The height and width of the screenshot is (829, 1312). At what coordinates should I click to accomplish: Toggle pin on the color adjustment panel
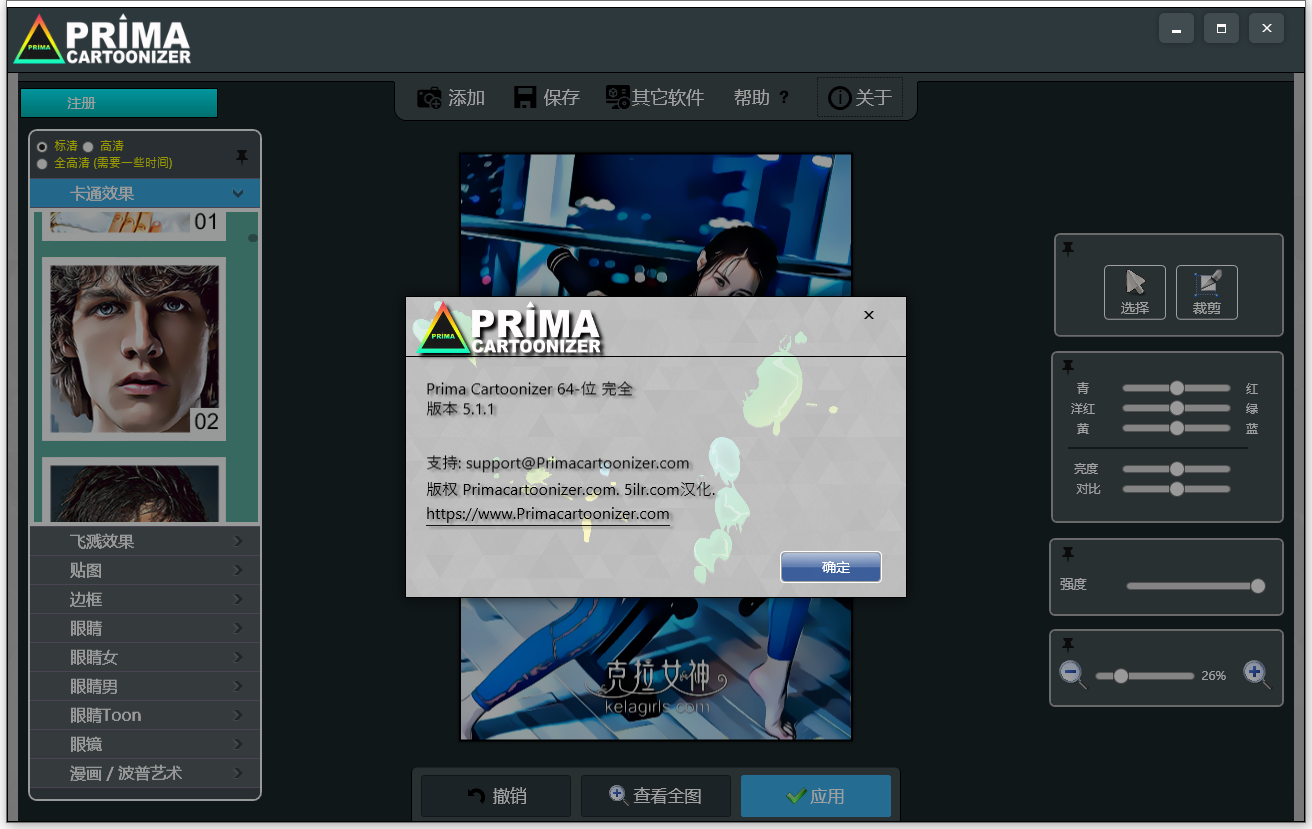point(1068,367)
